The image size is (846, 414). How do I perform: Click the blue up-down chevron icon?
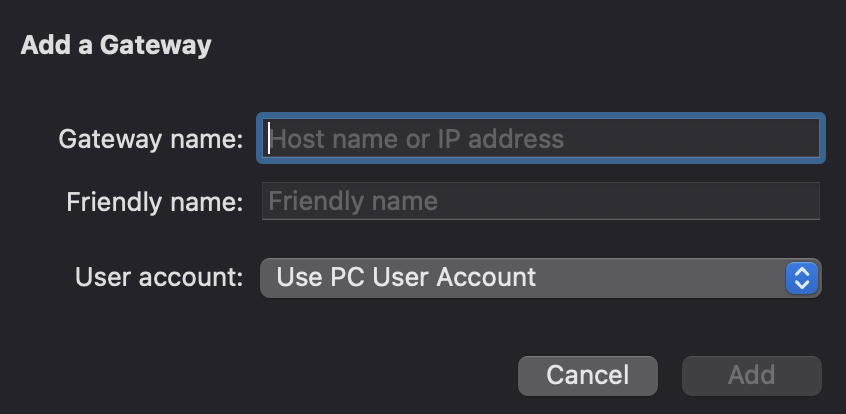coord(802,278)
